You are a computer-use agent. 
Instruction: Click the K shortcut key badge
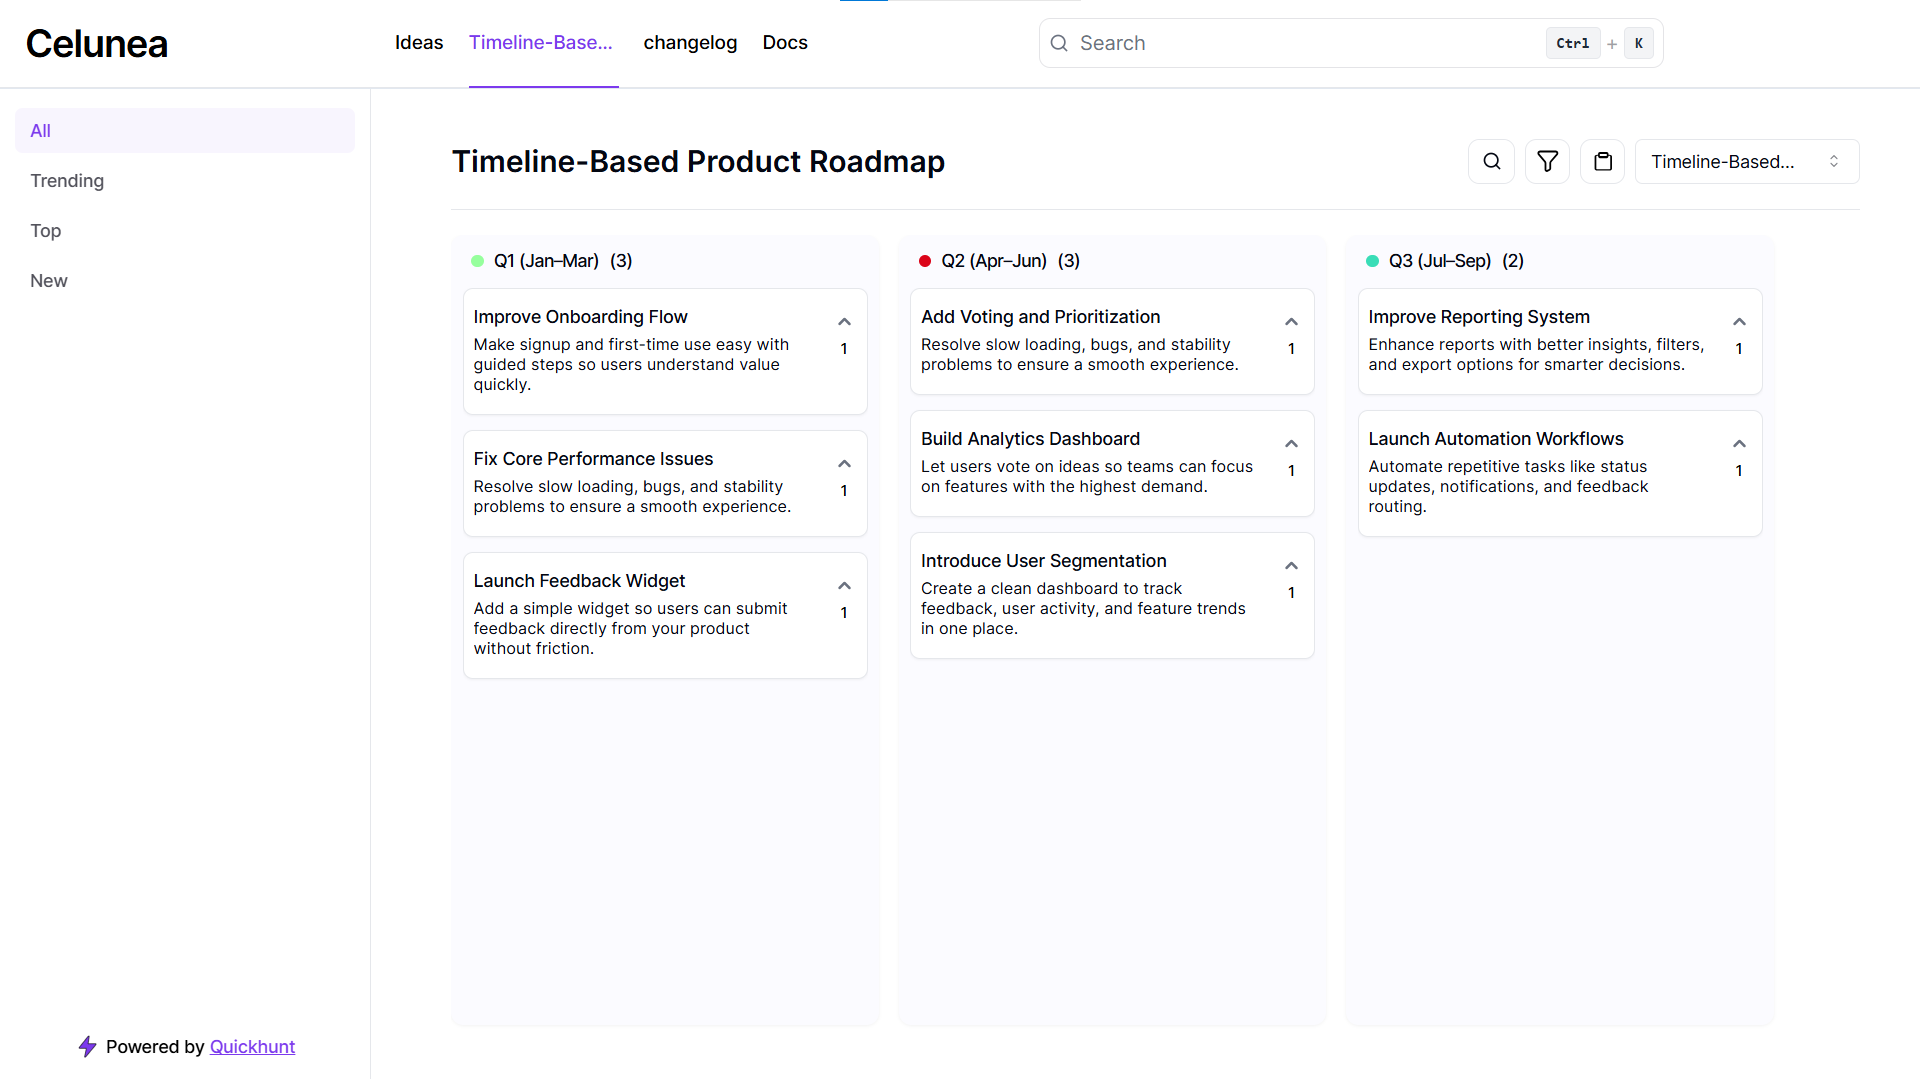point(1638,43)
